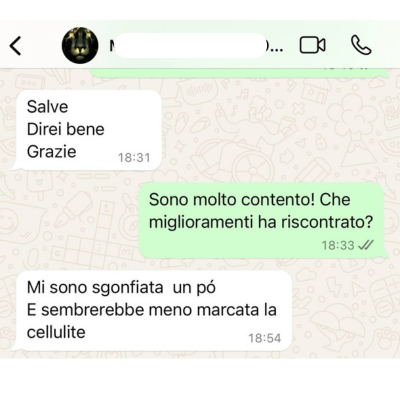Click the 18:33 timestamp on sent message
The height and width of the screenshot is (400, 400).
(338, 245)
